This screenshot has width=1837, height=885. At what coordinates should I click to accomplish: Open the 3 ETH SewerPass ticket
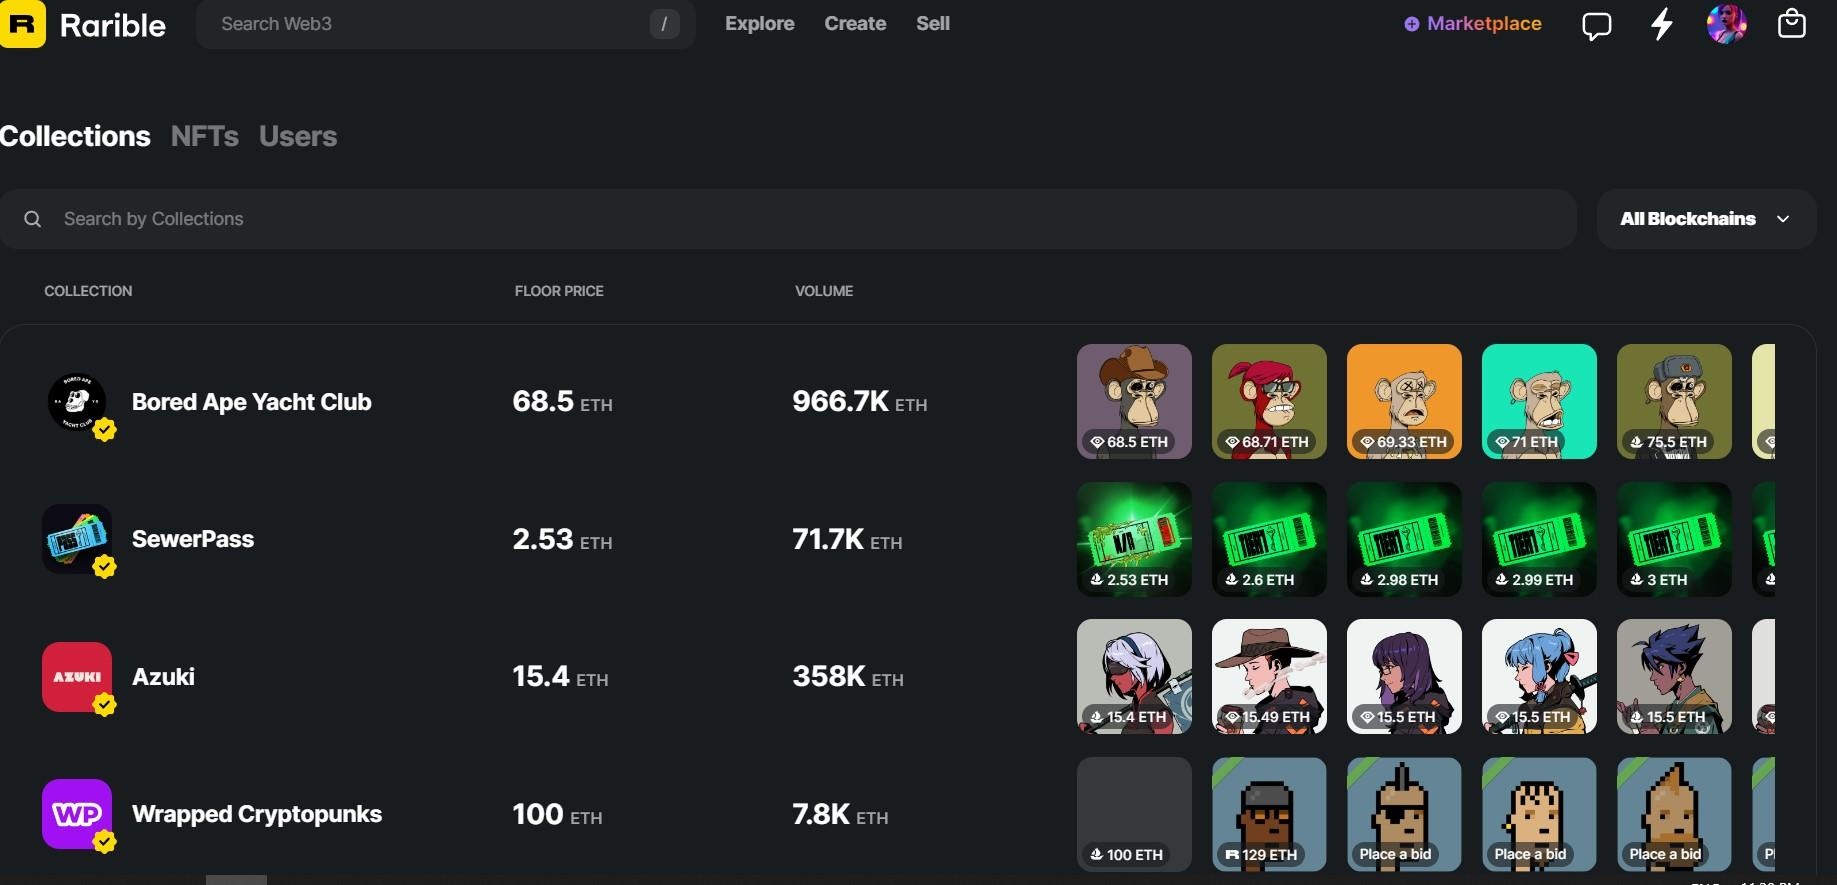[x=1674, y=539]
